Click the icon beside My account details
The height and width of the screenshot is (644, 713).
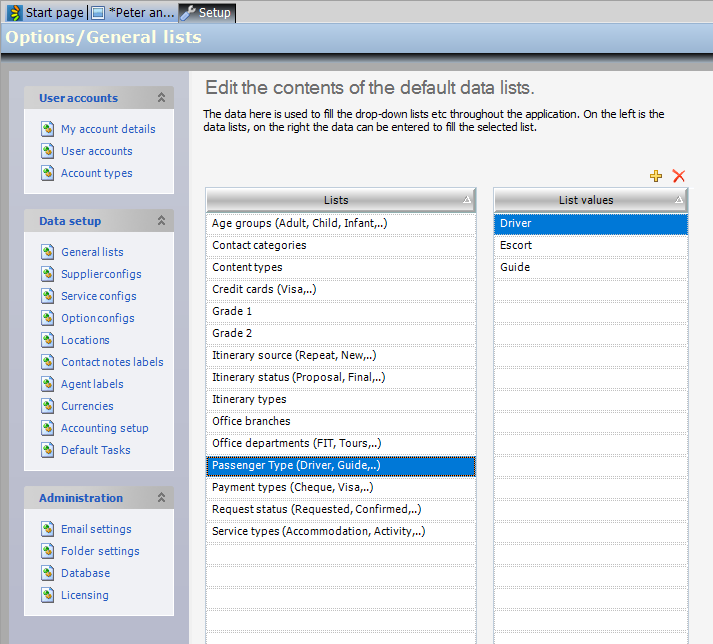(47, 129)
